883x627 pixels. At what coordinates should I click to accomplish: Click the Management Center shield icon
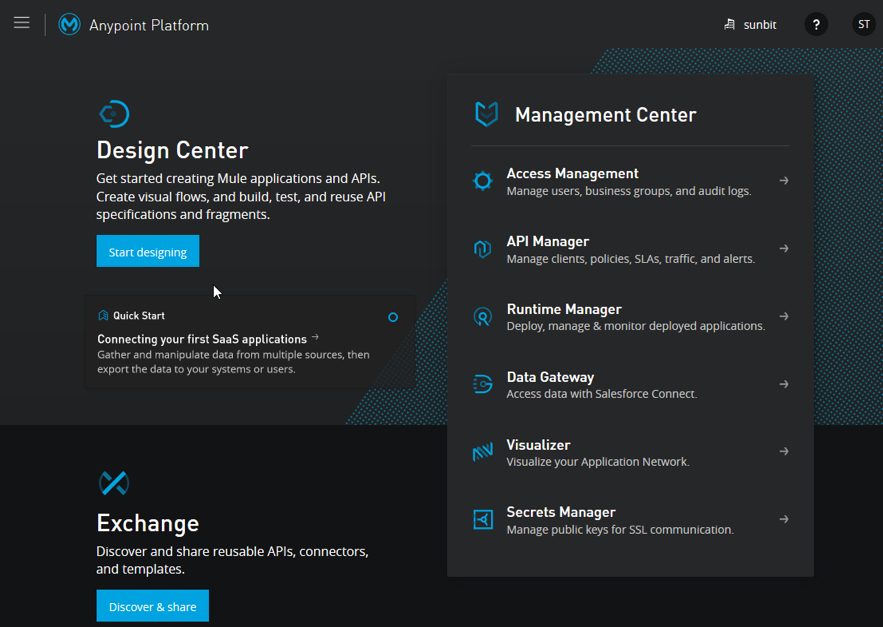[x=487, y=114]
